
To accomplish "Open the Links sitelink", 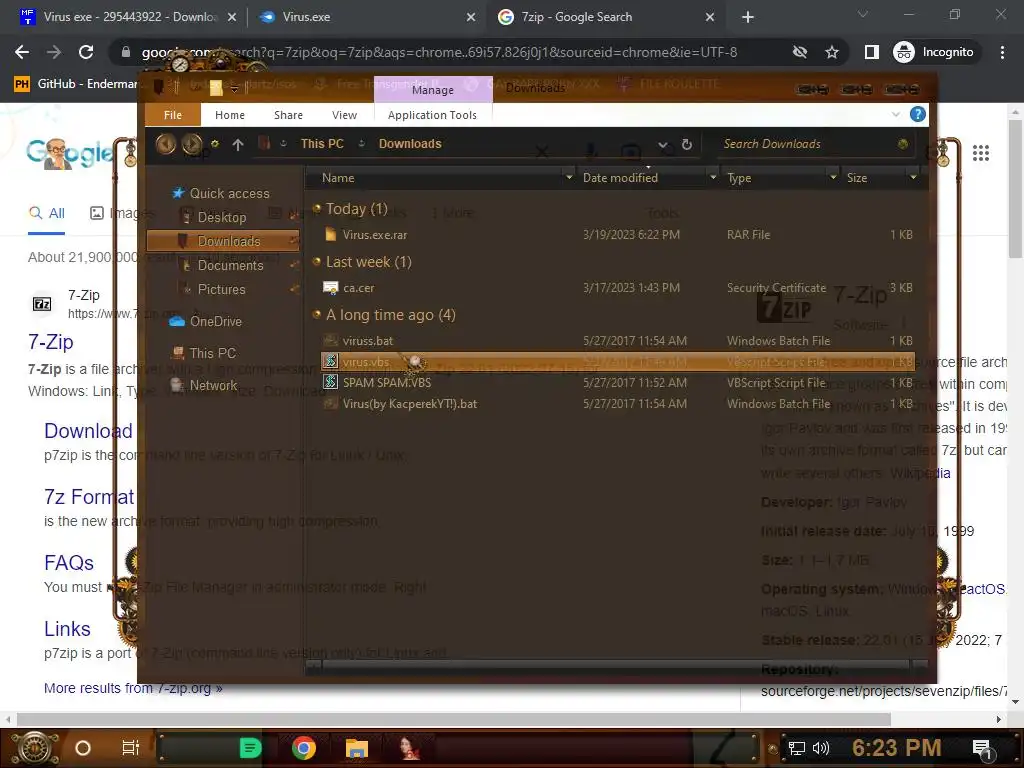I will (x=67, y=629).
